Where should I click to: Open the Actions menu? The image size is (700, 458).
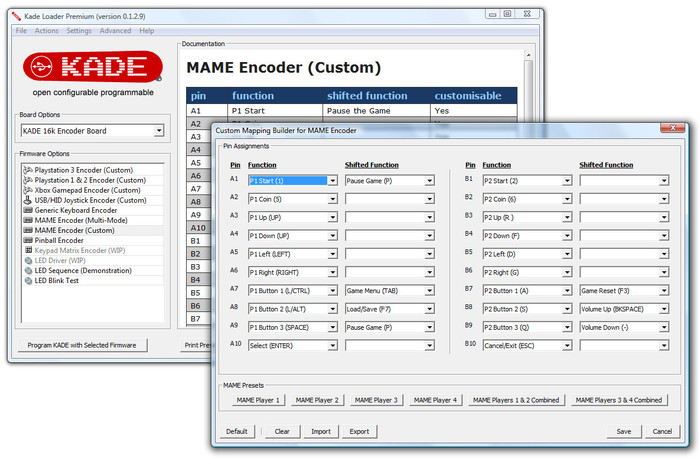click(46, 31)
